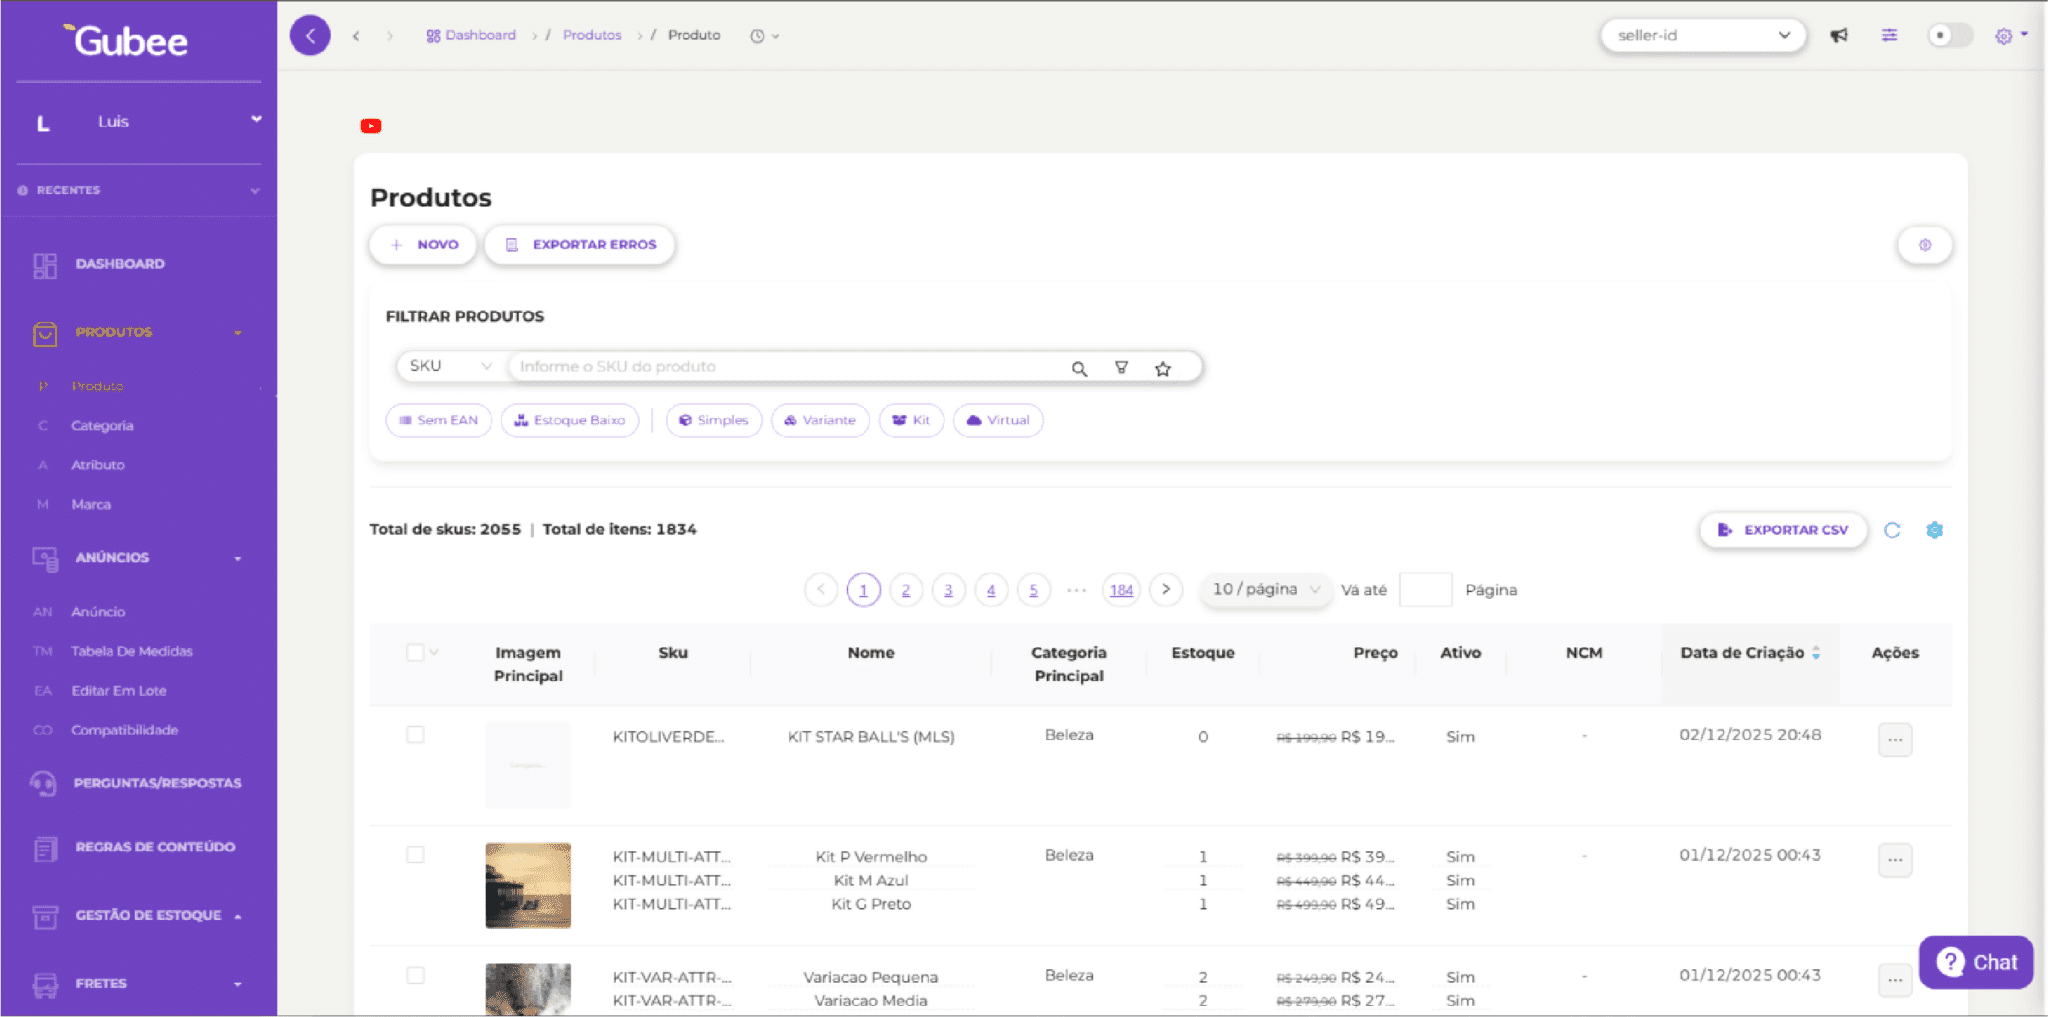Click the search magnifier icon
Image resolution: width=2048 pixels, height=1017 pixels.
1079,368
